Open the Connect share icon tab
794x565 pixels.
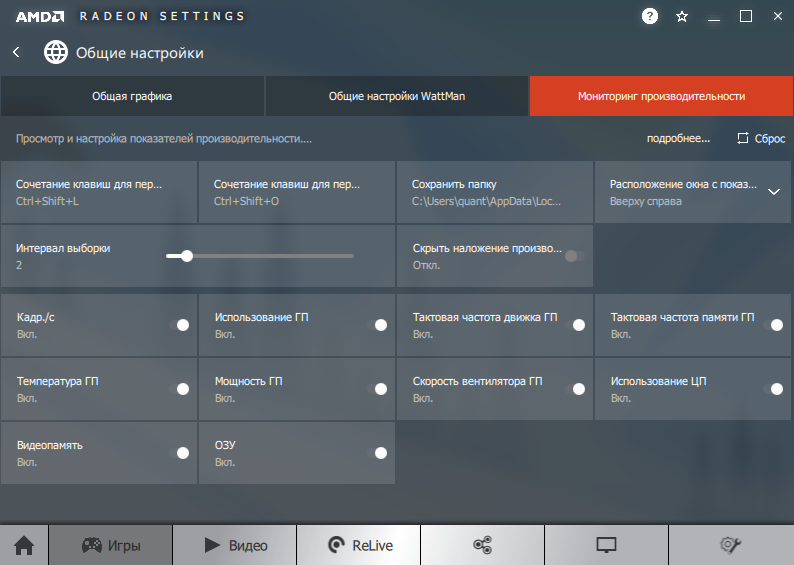(482, 545)
